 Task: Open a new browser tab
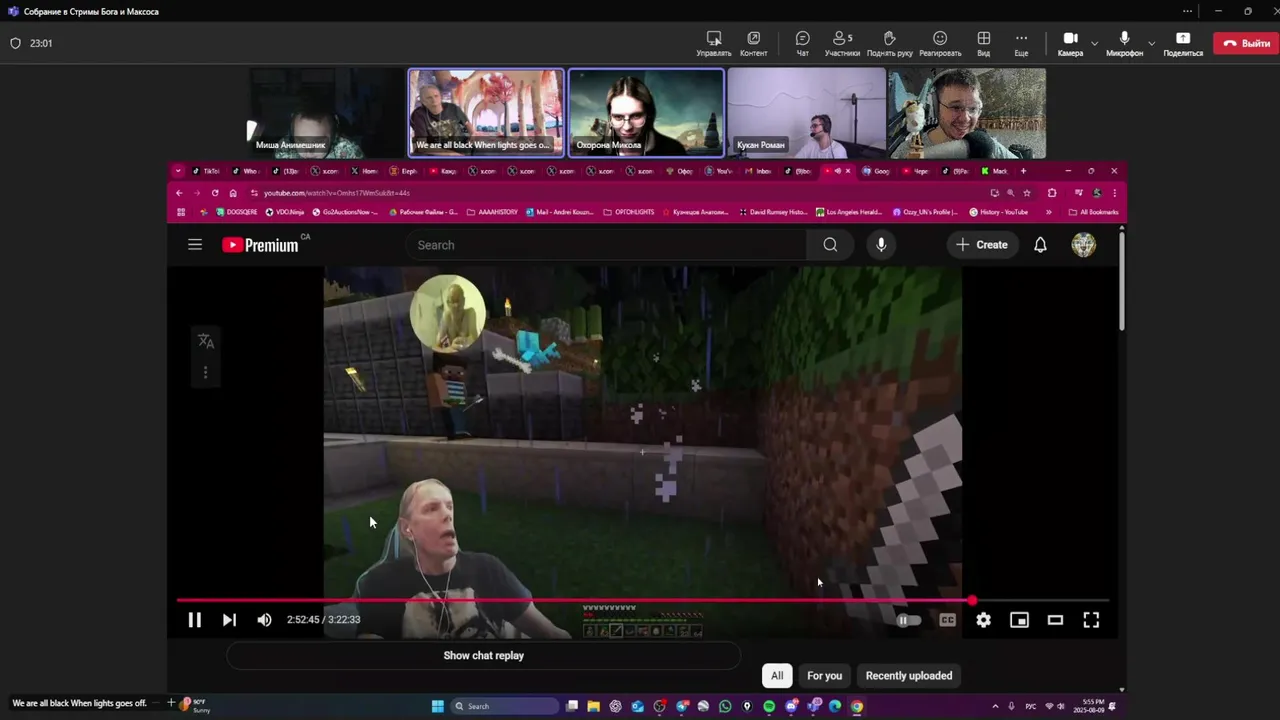(x=1023, y=171)
